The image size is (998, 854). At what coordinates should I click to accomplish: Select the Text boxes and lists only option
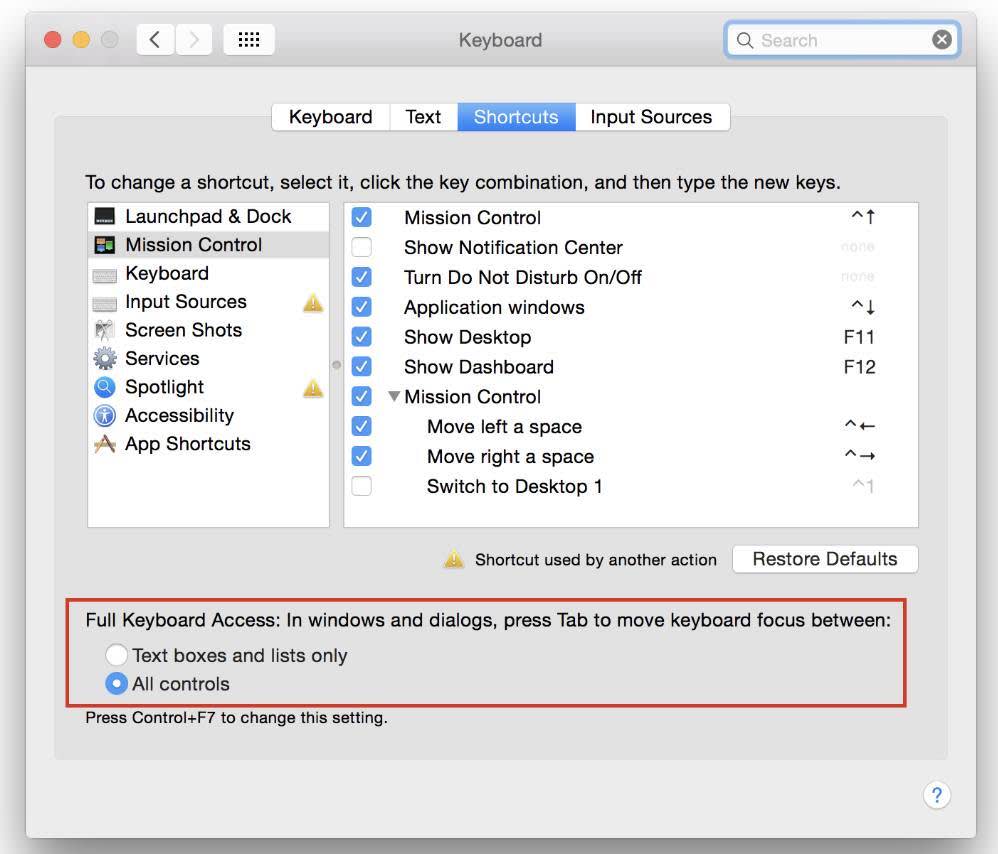point(117,655)
